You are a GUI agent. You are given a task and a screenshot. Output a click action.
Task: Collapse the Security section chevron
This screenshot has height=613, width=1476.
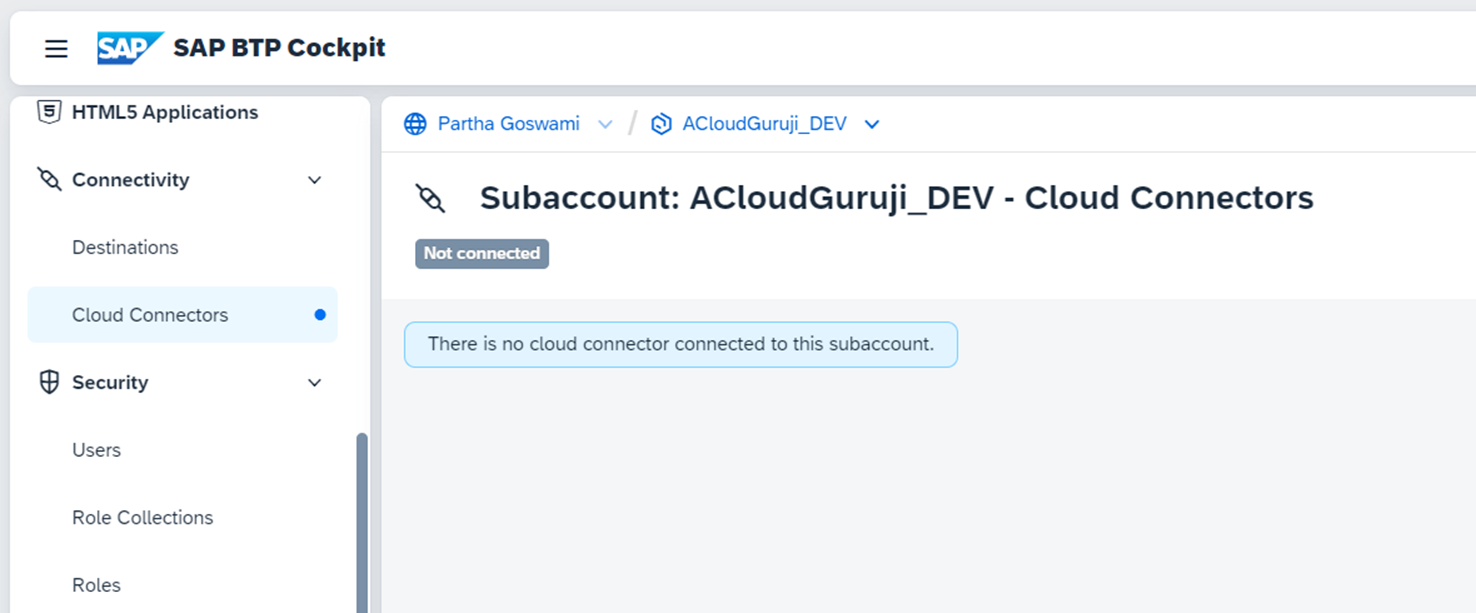click(314, 383)
